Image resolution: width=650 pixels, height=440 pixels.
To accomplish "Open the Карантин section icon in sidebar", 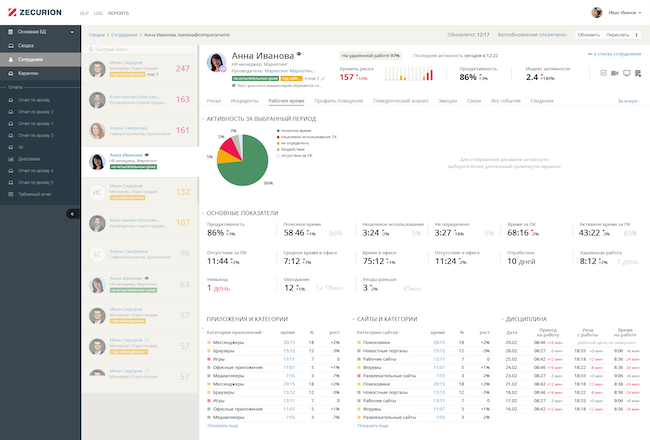I will click(10, 74).
